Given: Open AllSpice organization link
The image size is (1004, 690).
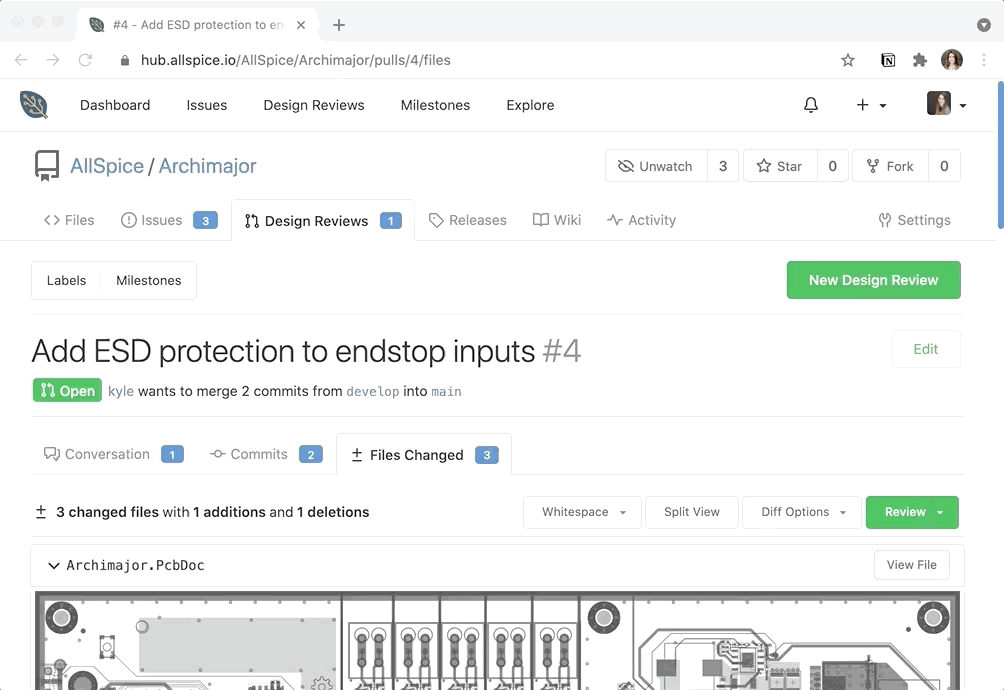Looking at the screenshot, I should [107, 166].
